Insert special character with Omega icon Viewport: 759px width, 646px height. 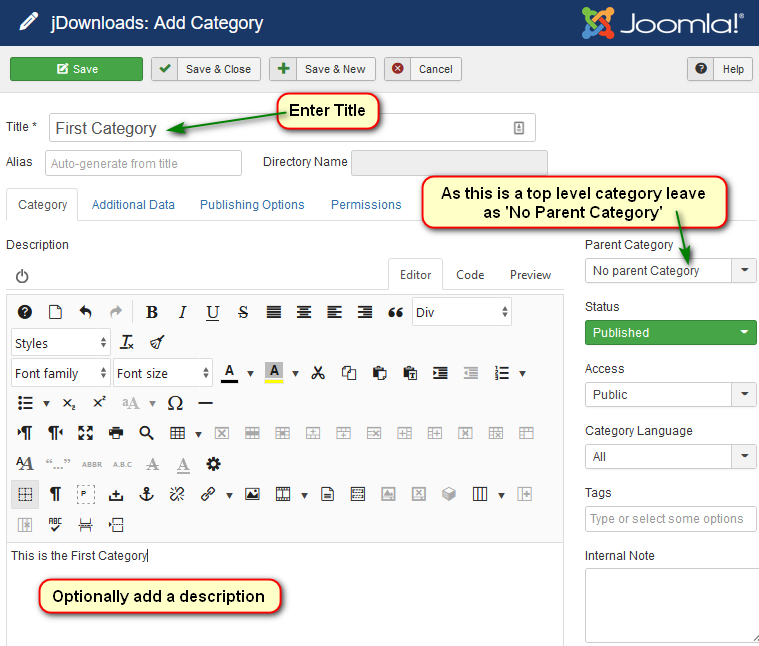coord(175,403)
